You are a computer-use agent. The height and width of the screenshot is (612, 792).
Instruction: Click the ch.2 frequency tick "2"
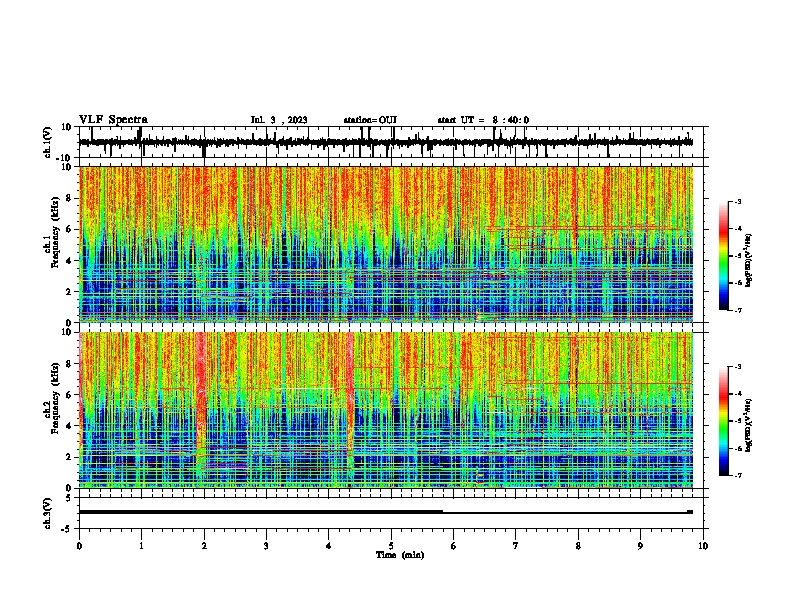(69, 457)
